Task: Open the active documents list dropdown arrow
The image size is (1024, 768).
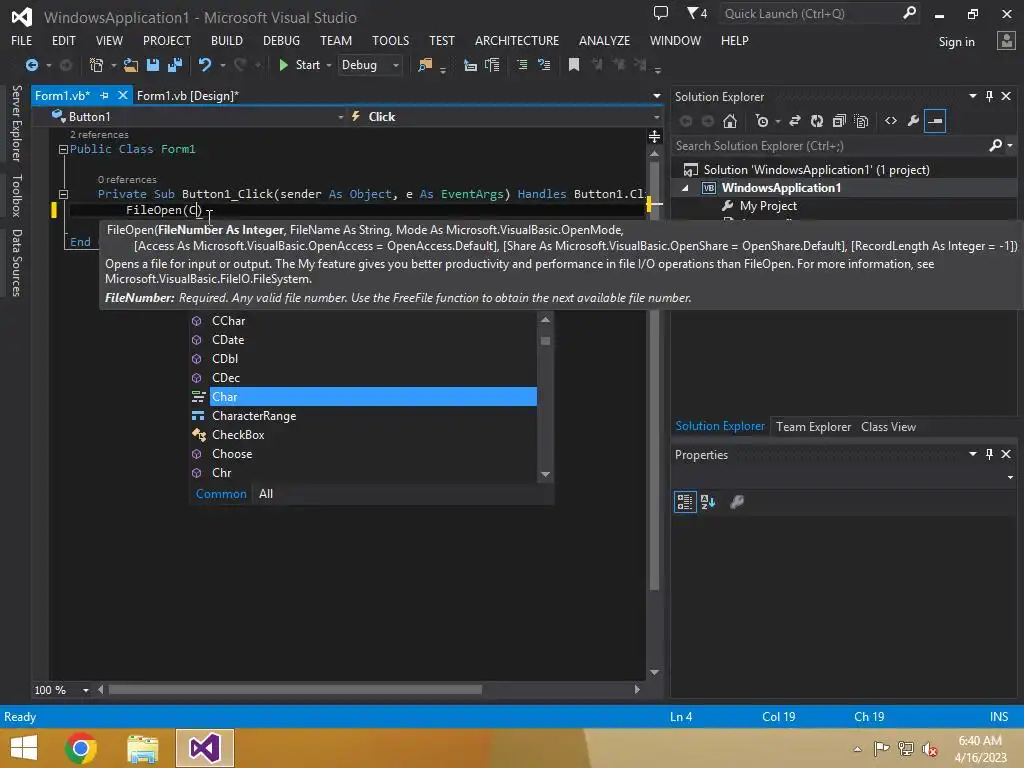Action: click(656, 96)
